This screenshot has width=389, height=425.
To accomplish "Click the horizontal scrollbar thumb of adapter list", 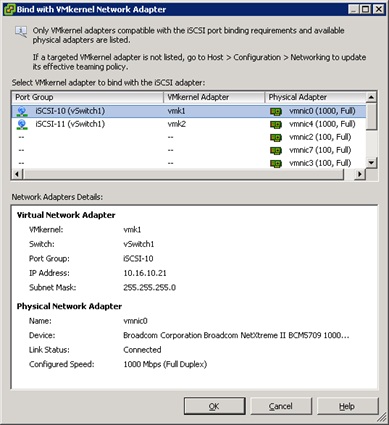I will click(x=183, y=174).
